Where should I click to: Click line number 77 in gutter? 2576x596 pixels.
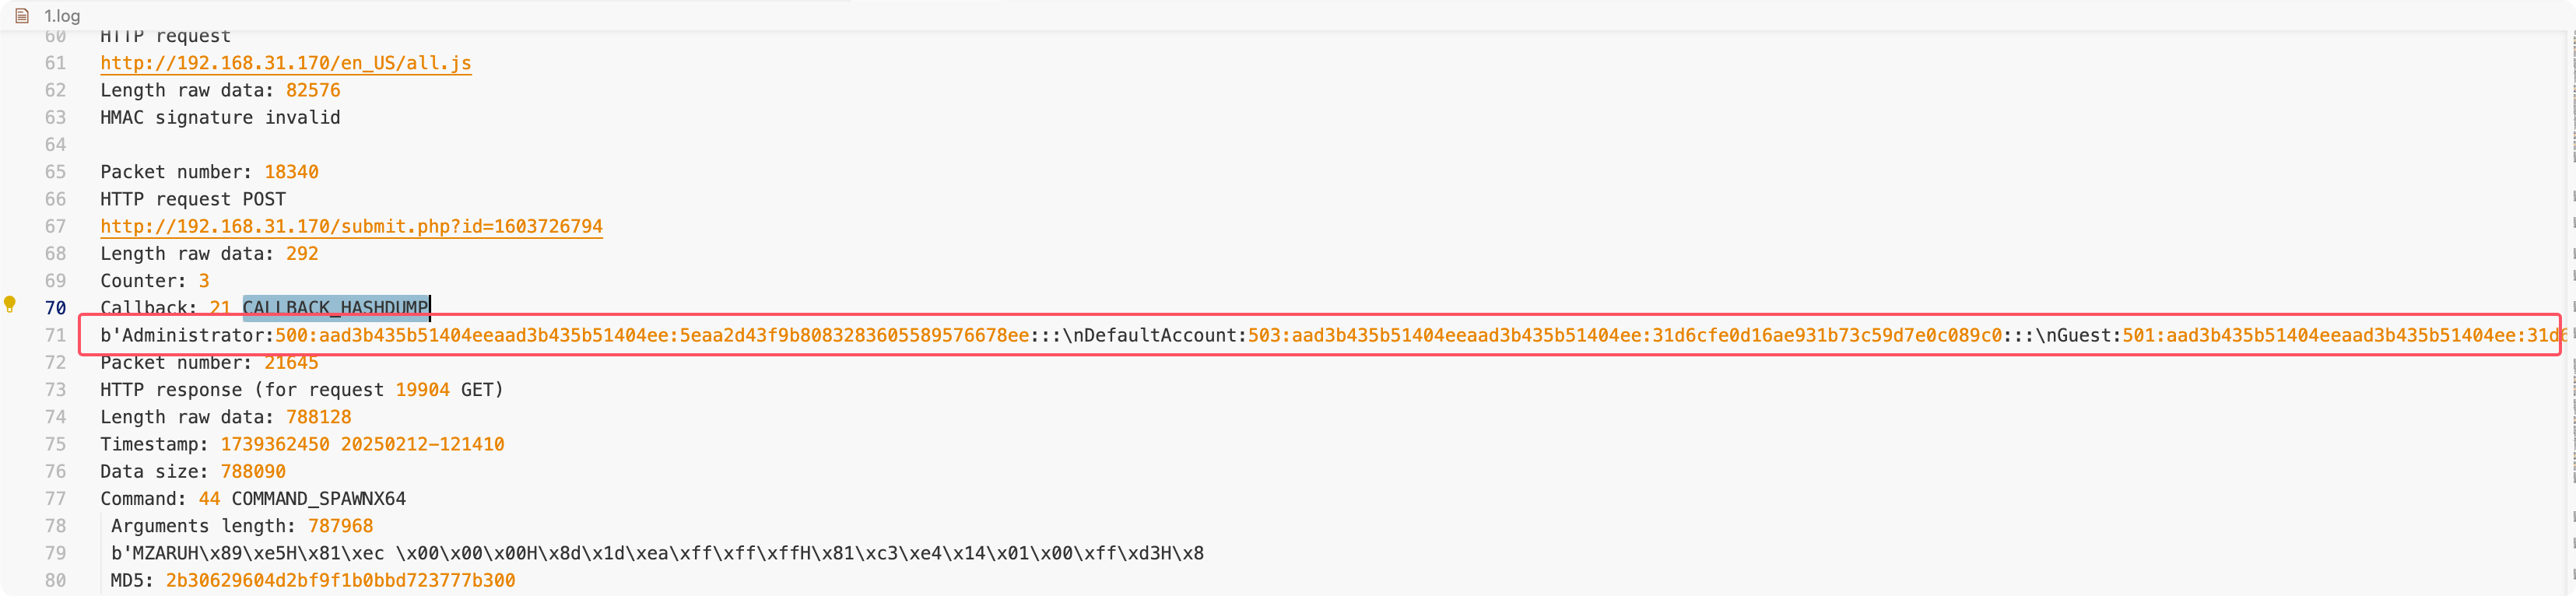pyautogui.click(x=55, y=499)
